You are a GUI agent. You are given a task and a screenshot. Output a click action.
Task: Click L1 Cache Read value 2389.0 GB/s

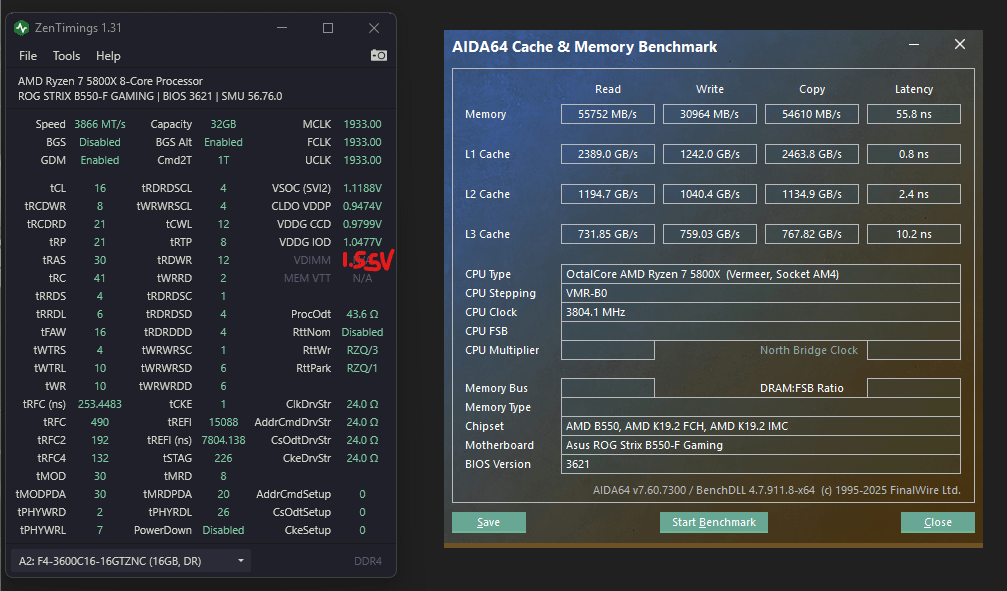[608, 154]
